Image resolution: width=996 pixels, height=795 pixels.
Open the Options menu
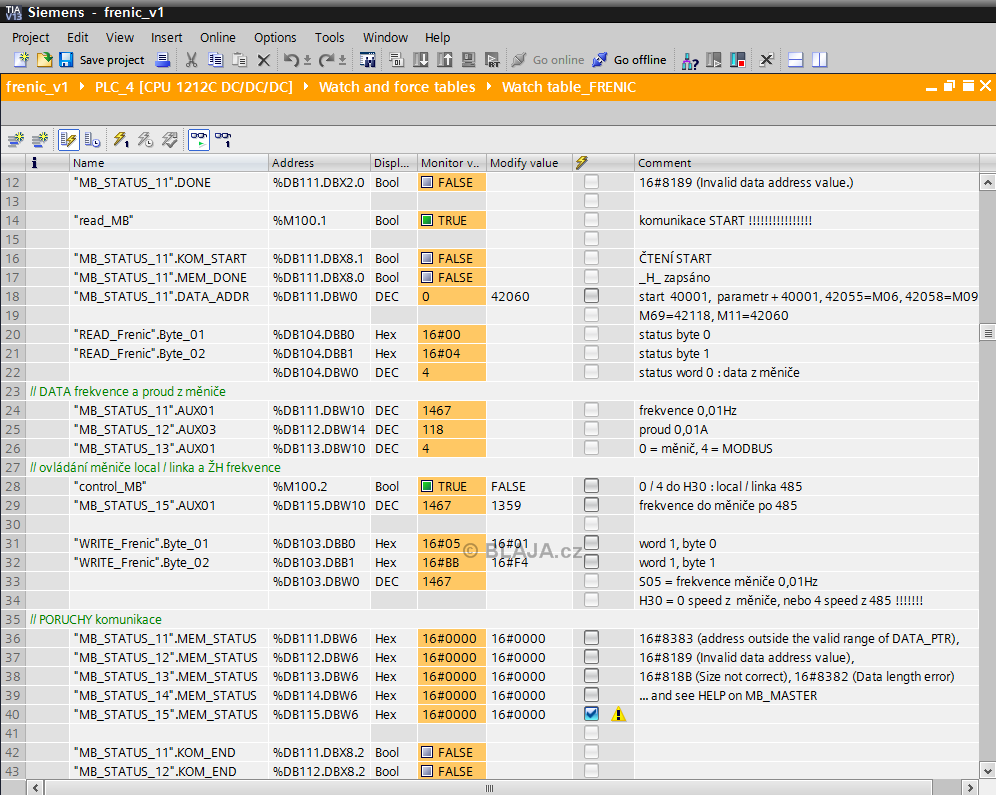point(275,37)
